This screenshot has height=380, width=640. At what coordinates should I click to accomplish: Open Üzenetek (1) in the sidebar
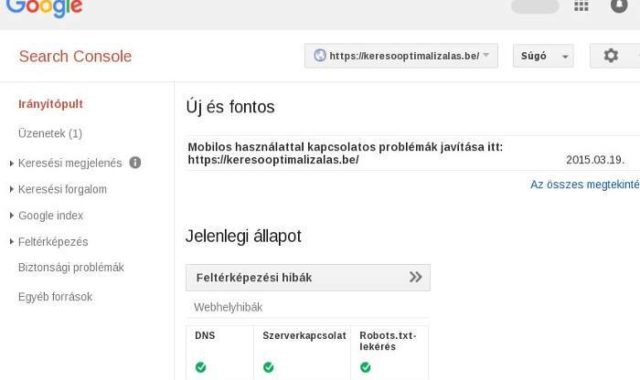[x=50, y=133]
